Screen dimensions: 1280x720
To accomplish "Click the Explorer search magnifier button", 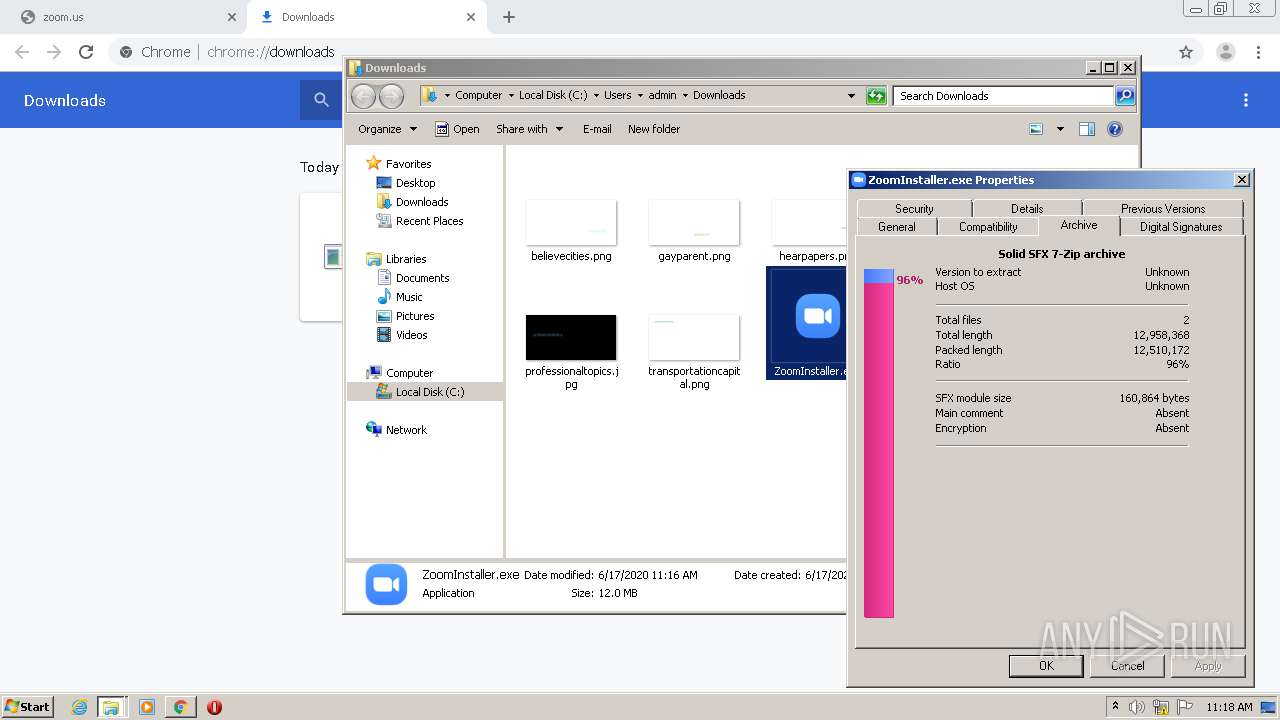I will tap(1125, 96).
